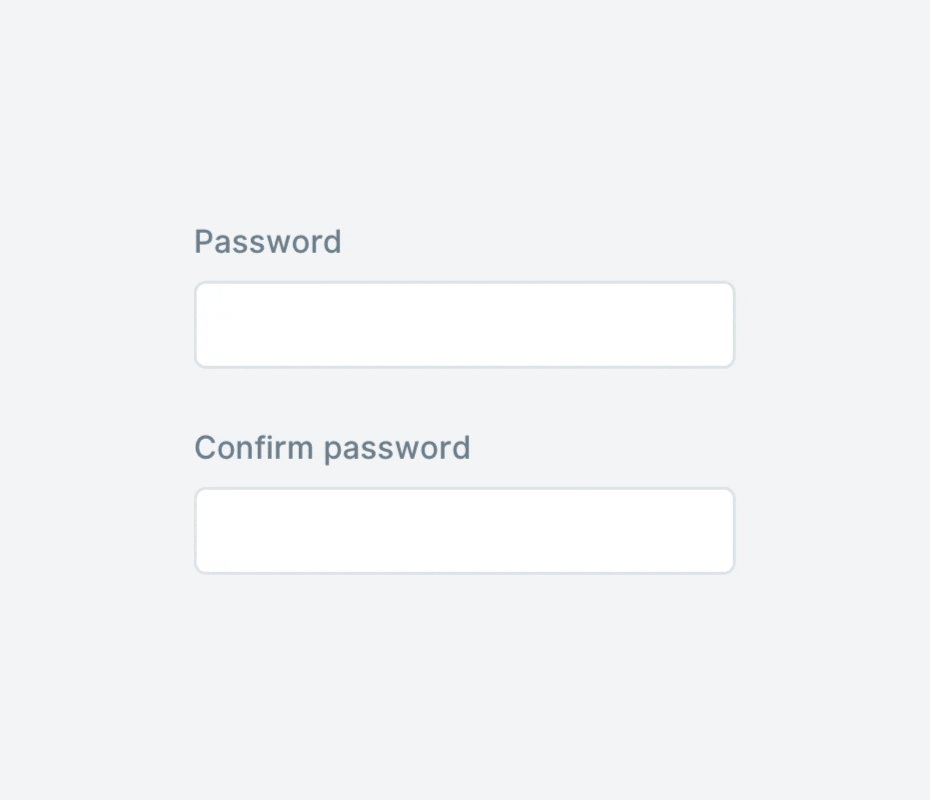Focus the first password text box

(x=464, y=324)
